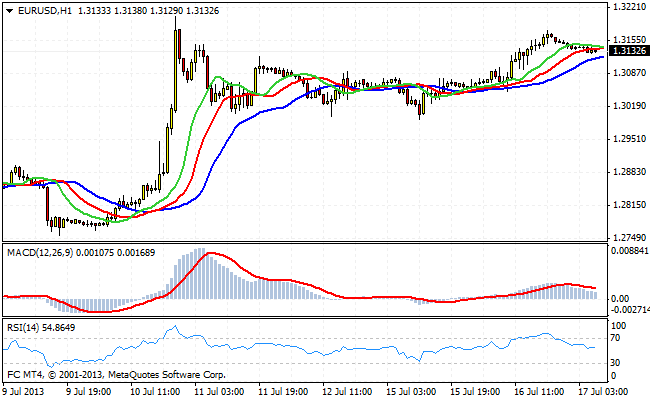Click the 11 Jul 03:00 time label
The image size is (650, 400).
pyautogui.click(x=219, y=392)
